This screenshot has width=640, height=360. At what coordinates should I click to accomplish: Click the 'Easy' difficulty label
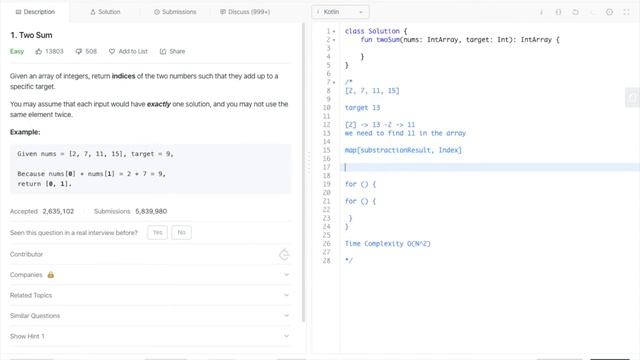(17, 51)
